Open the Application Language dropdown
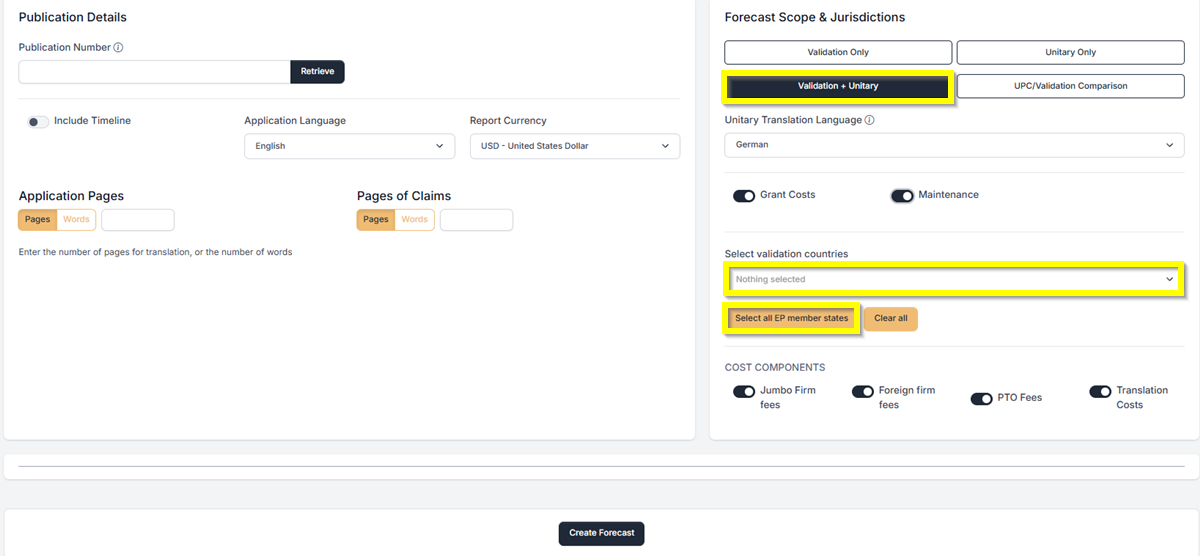 click(x=349, y=146)
